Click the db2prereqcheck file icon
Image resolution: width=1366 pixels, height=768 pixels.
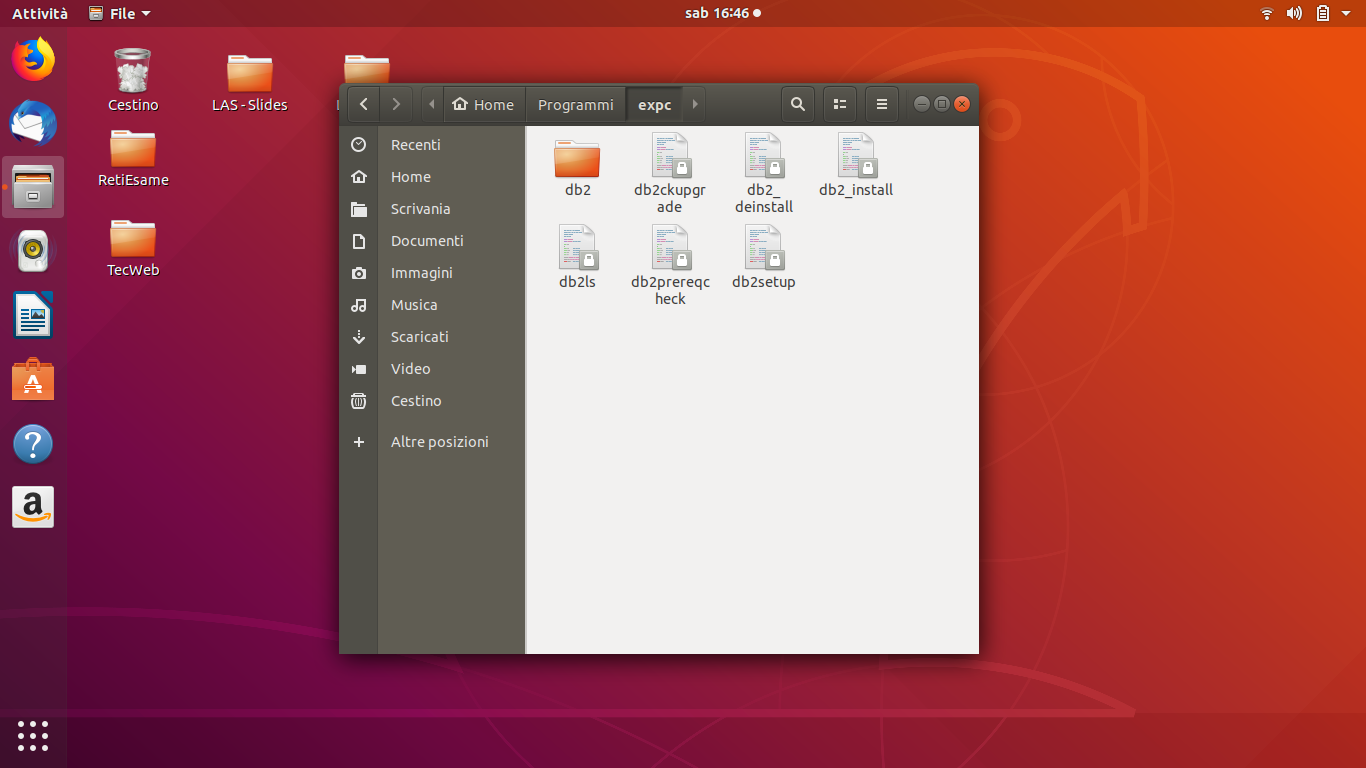(x=670, y=249)
